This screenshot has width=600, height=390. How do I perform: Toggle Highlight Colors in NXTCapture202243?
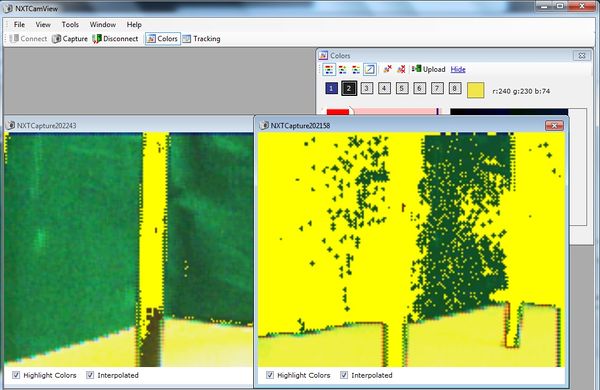coord(16,375)
